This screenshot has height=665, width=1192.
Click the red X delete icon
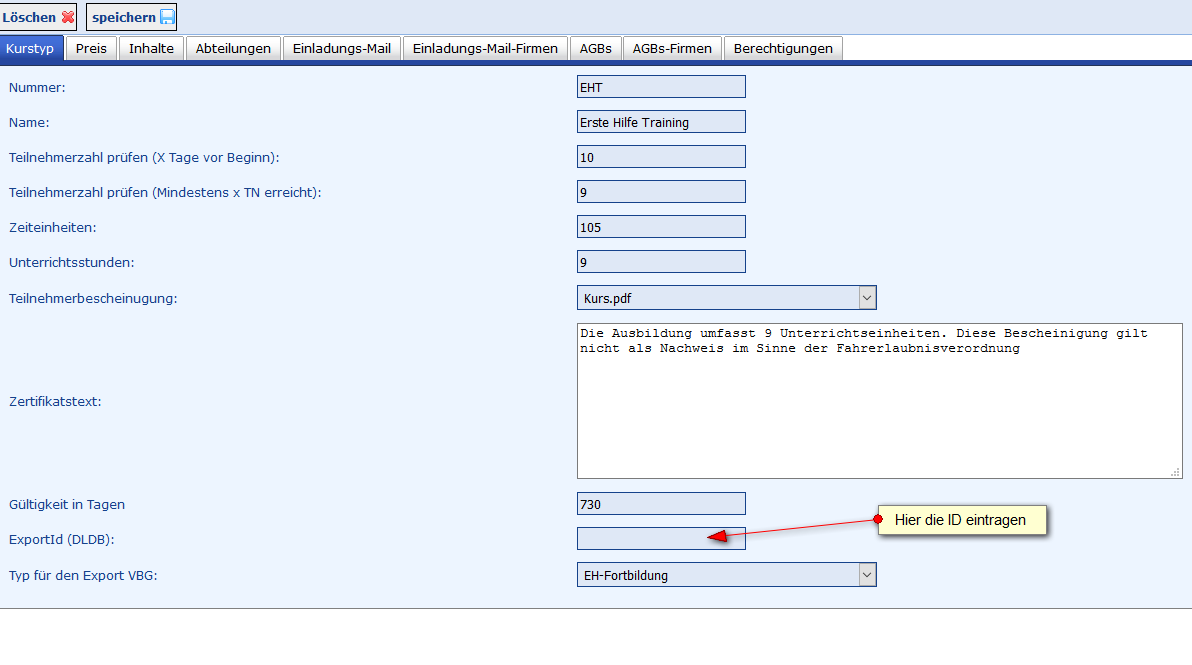point(68,17)
